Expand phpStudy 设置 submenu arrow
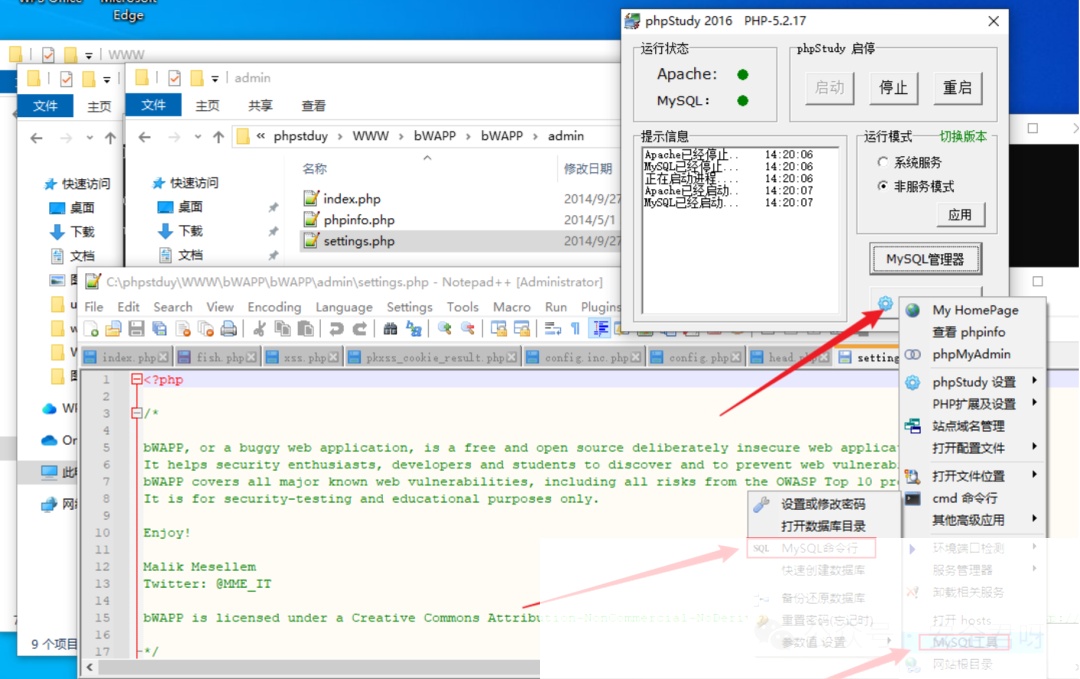This screenshot has width=1080, height=679. pyautogui.click(x=1035, y=380)
